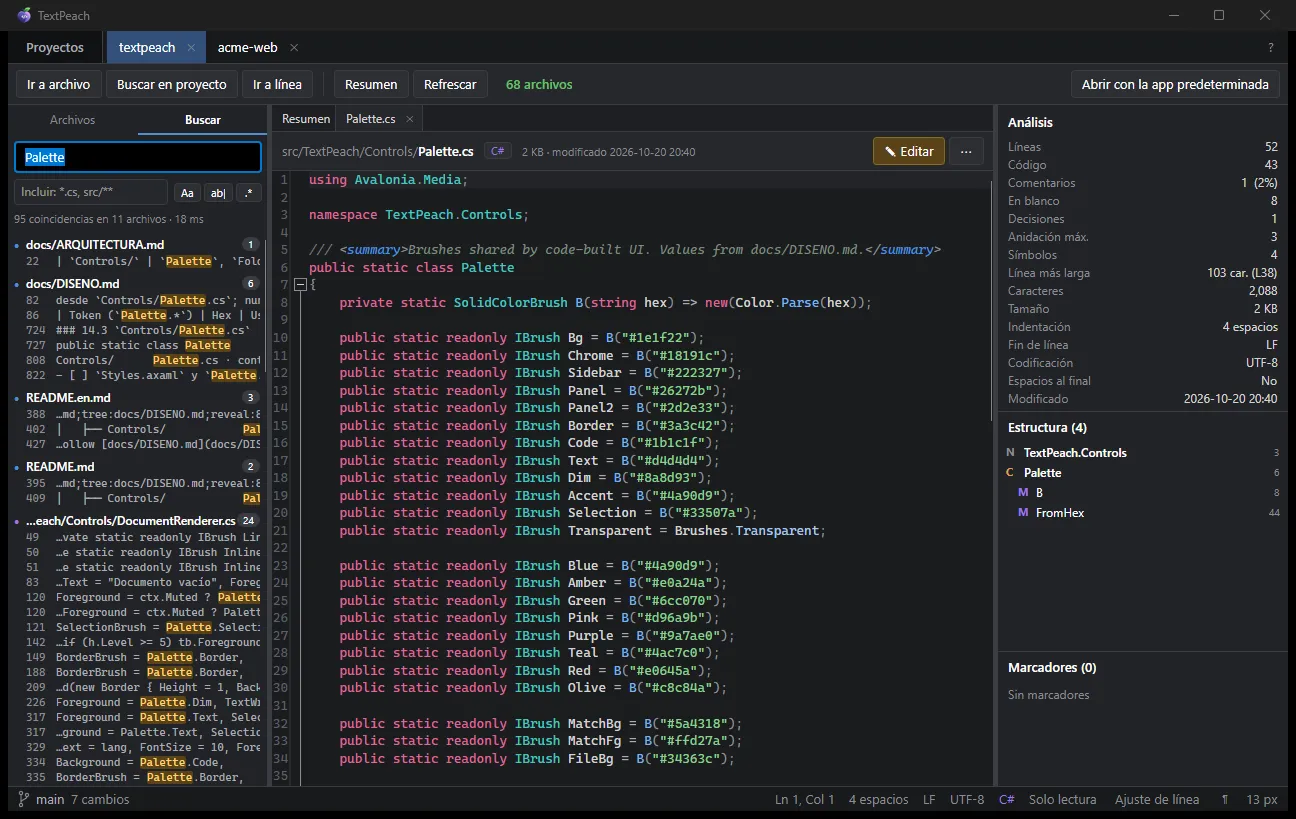Click the Ir a línea button
The image size is (1296, 819).
(277, 85)
